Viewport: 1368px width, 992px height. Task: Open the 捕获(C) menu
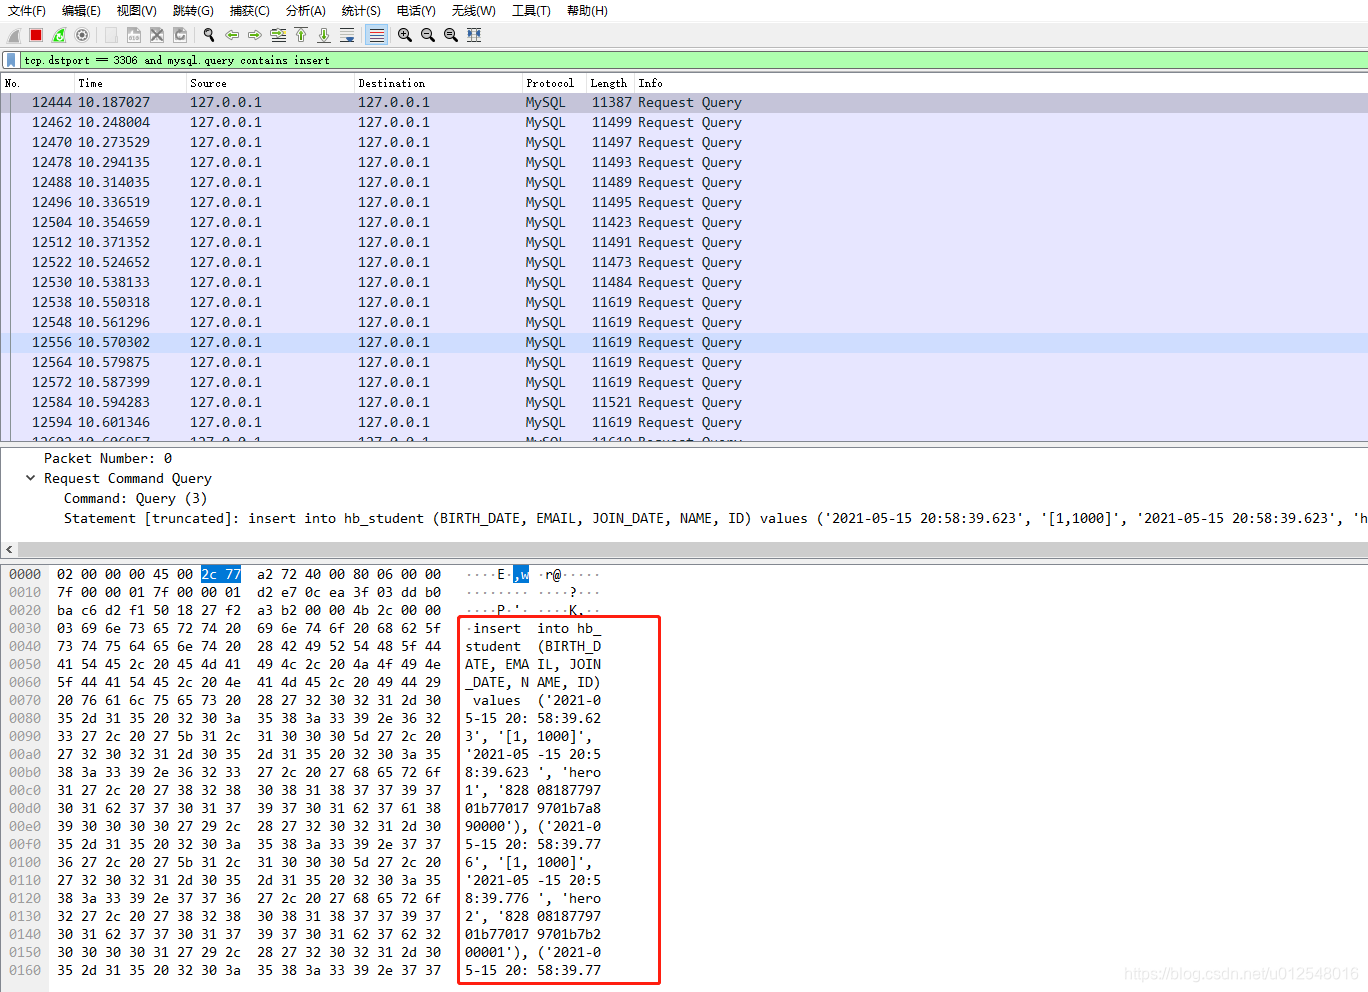point(249,11)
